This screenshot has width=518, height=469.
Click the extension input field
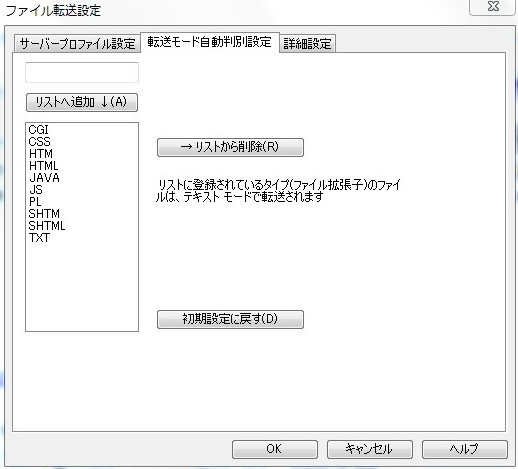[x=82, y=72]
